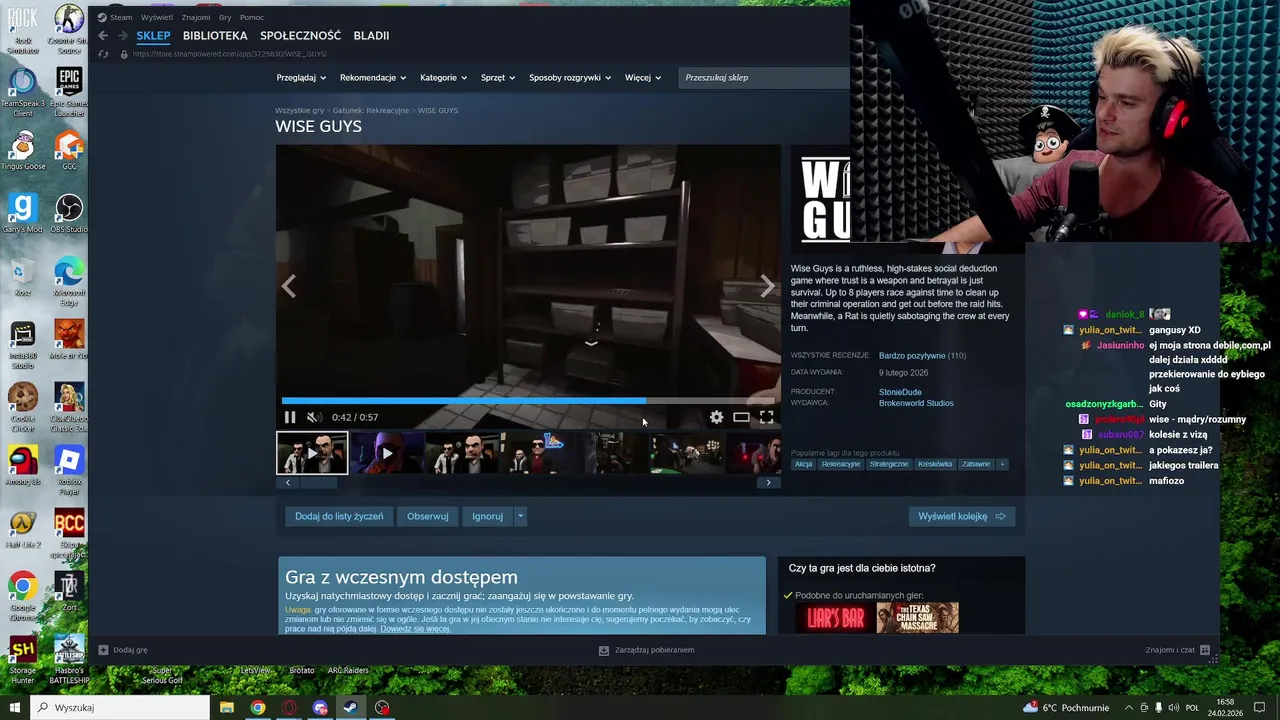The width and height of the screenshot is (1280, 720).
Task: Expand Sprzęt dropdown
Action: pos(498,77)
